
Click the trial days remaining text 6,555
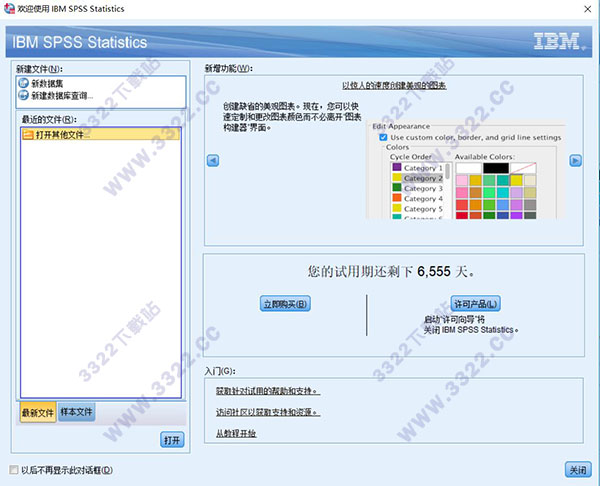pyautogui.click(x=434, y=271)
